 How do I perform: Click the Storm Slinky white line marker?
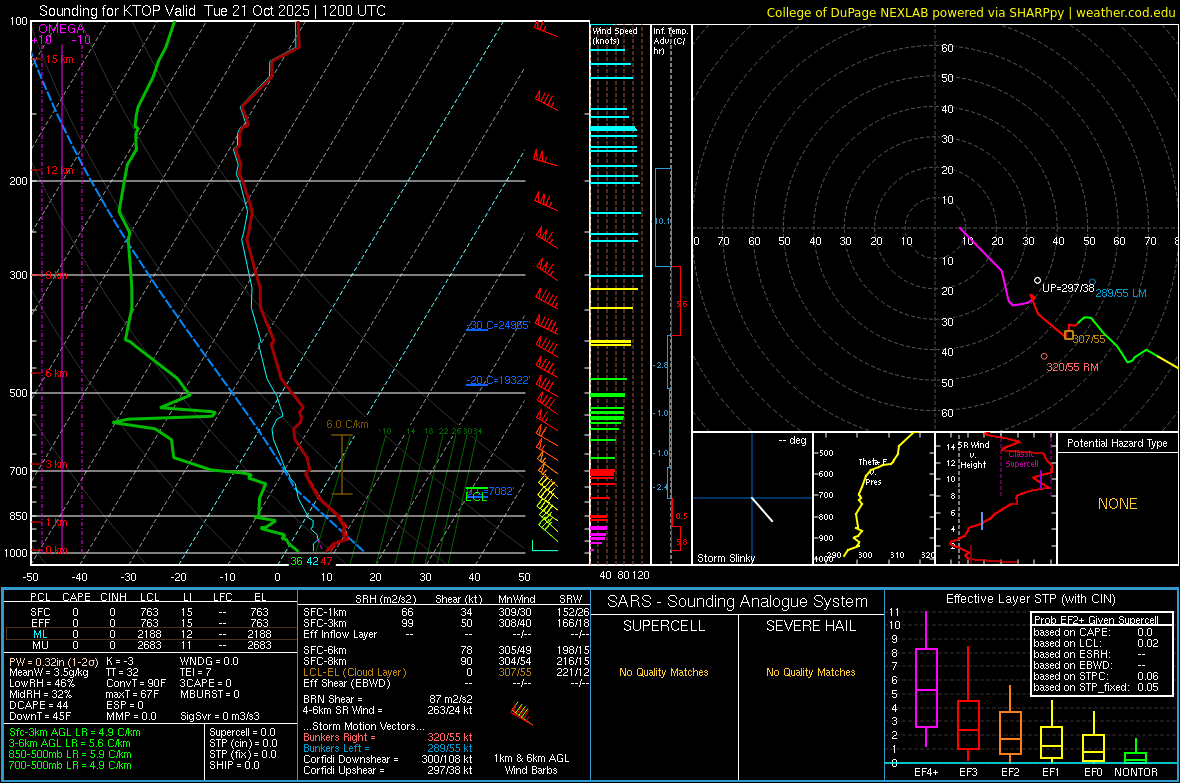[x=762, y=509]
